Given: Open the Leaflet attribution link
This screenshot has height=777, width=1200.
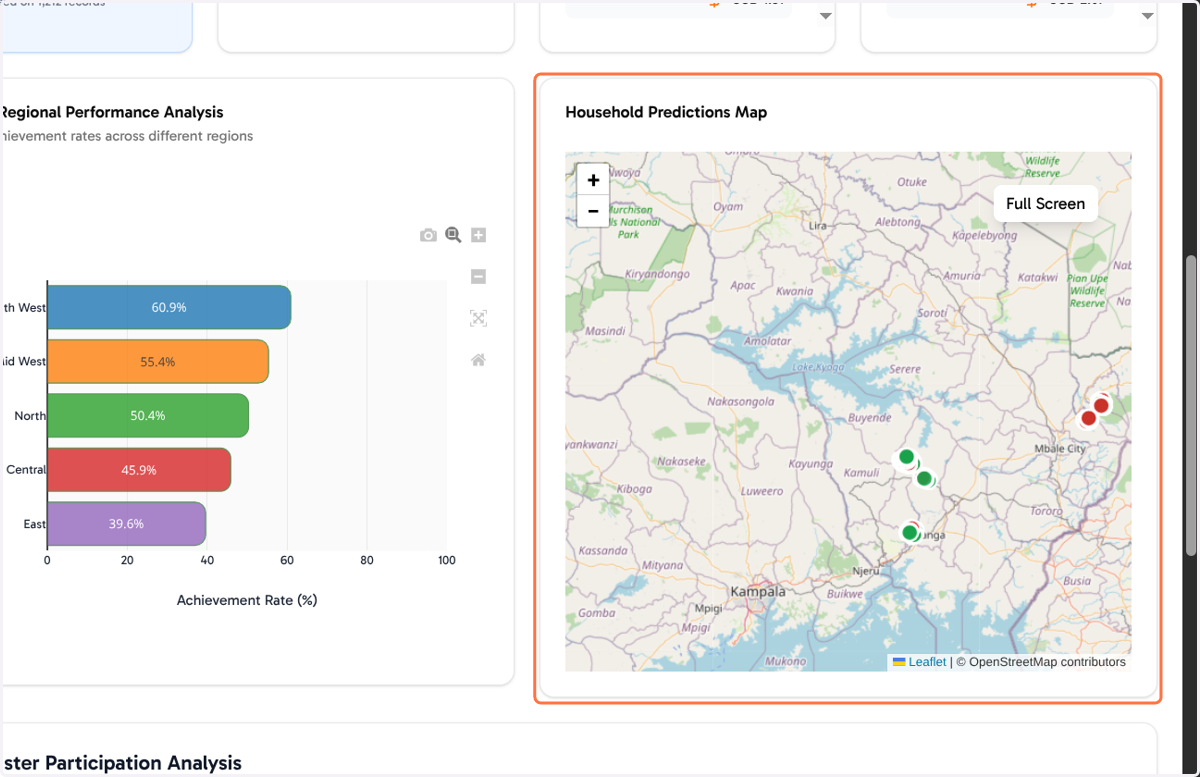Looking at the screenshot, I should [x=927, y=662].
